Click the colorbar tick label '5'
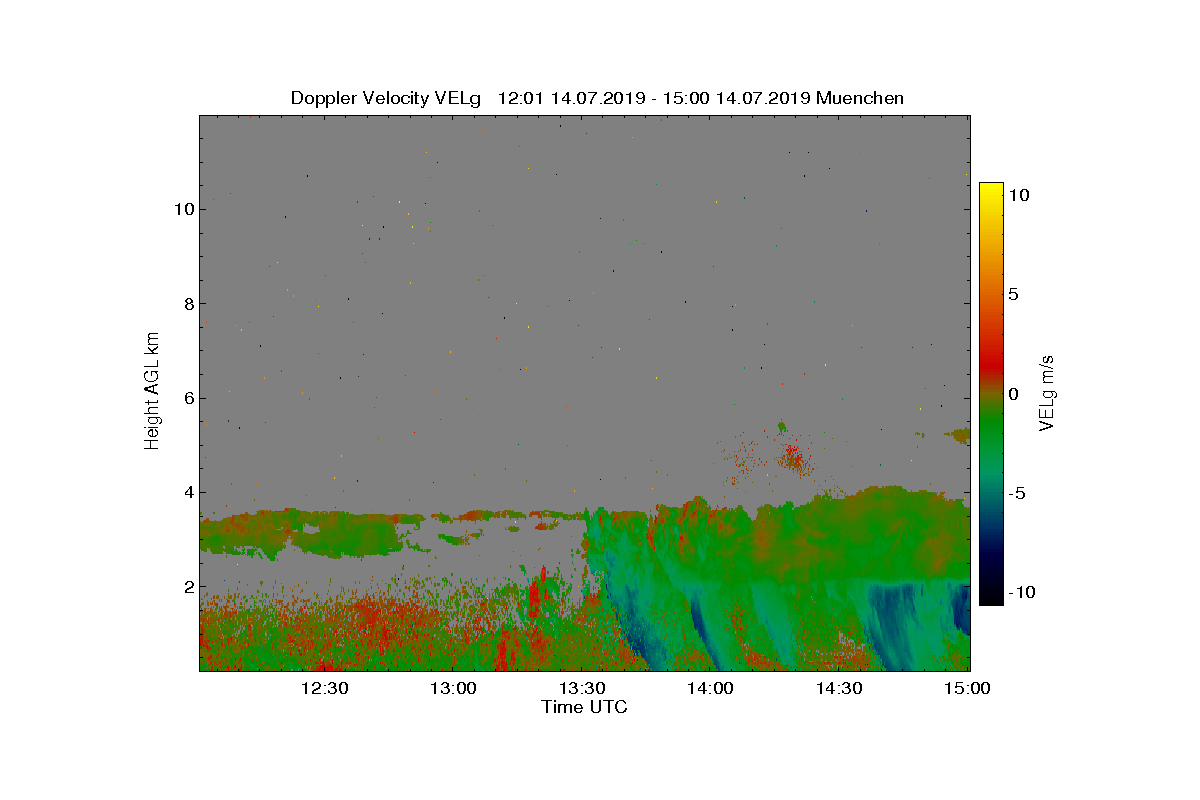Image resolution: width=1200 pixels, height=800 pixels. [x=1013, y=294]
